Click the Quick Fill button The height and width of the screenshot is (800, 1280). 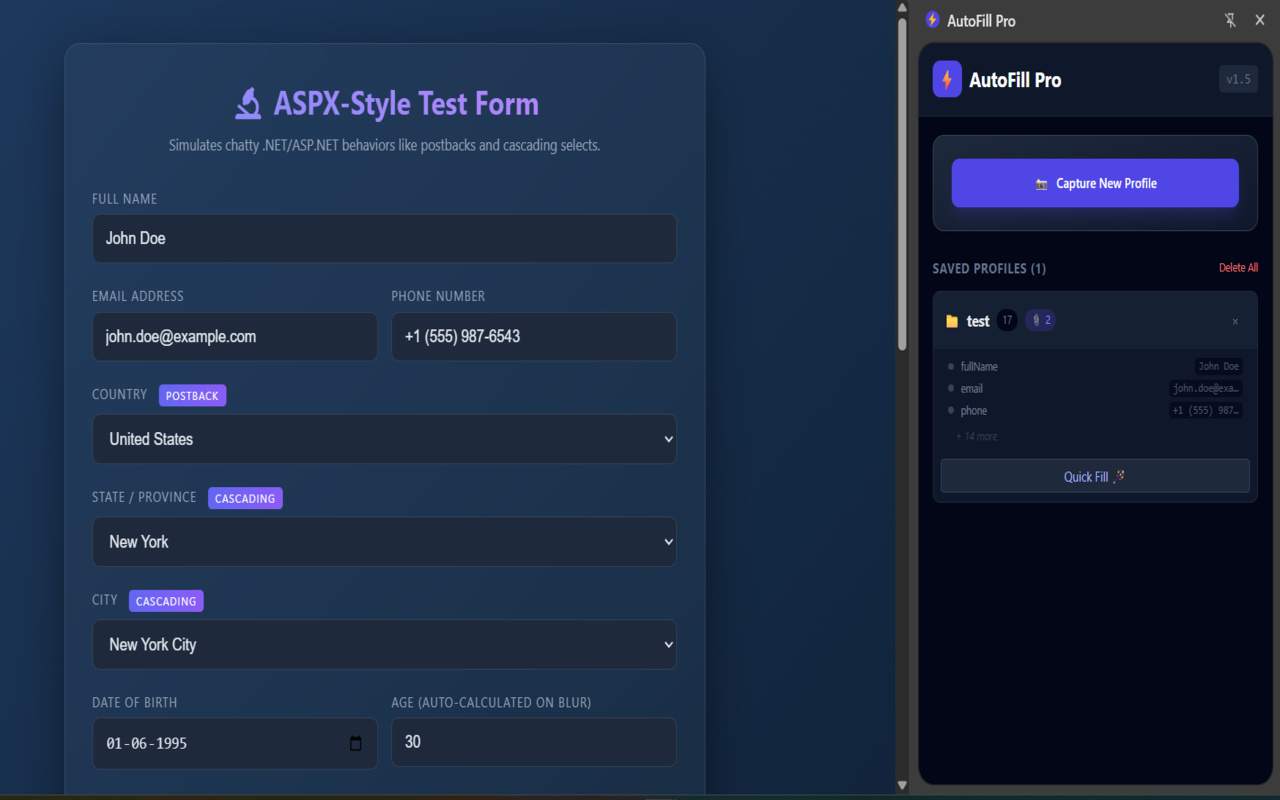[x=1095, y=476]
